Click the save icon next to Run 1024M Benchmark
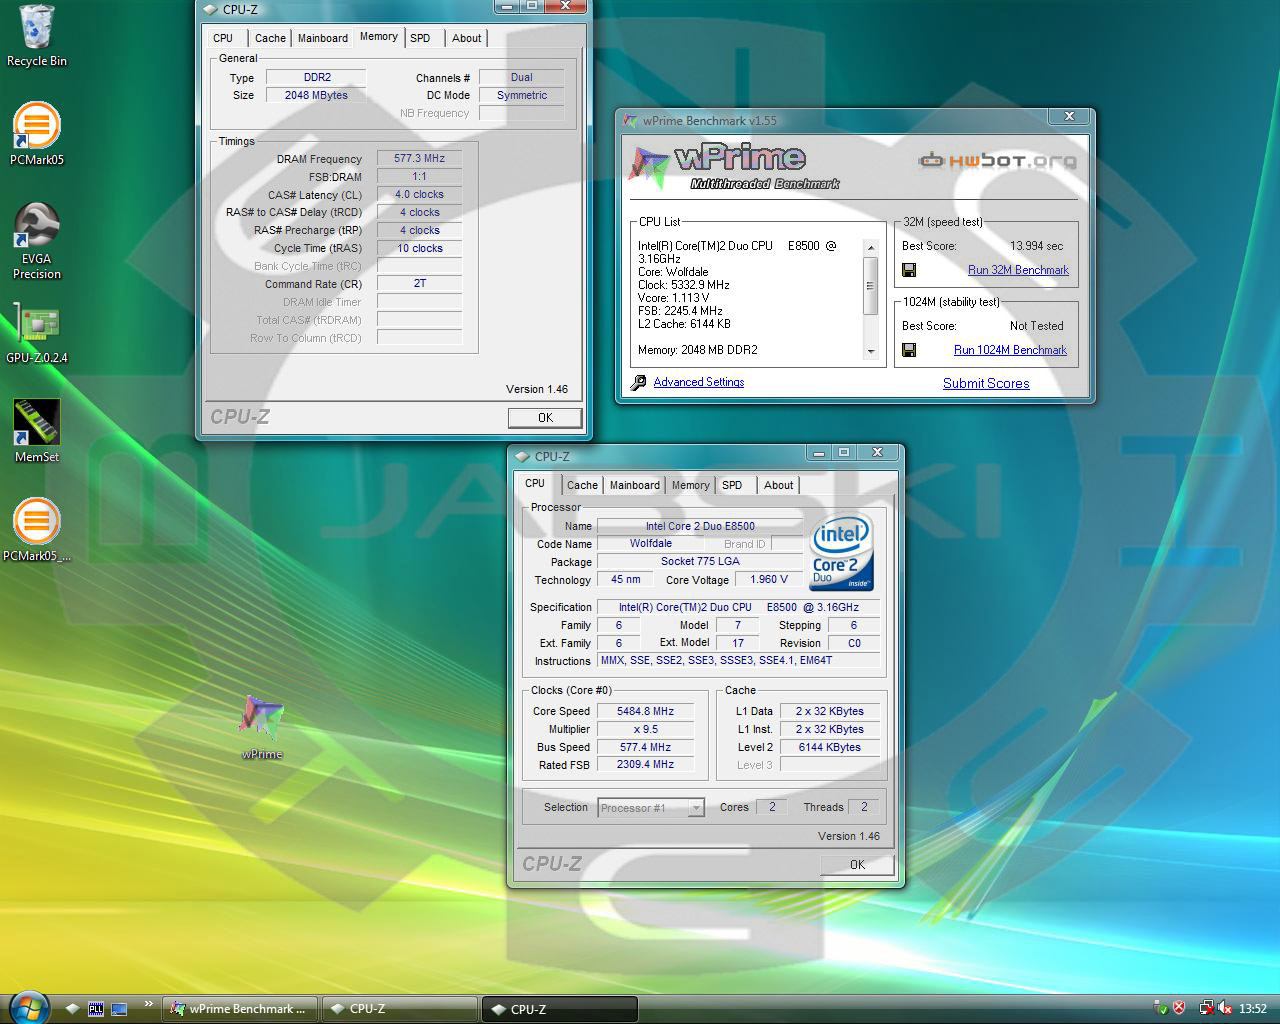Image resolution: width=1280 pixels, height=1024 pixels. tap(909, 350)
